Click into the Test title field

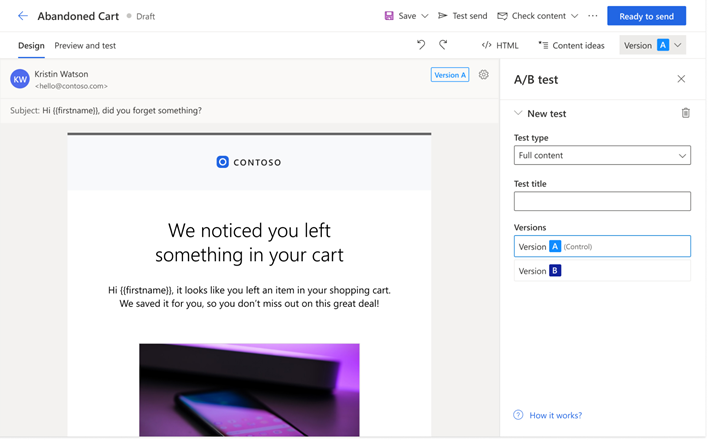[602, 201]
